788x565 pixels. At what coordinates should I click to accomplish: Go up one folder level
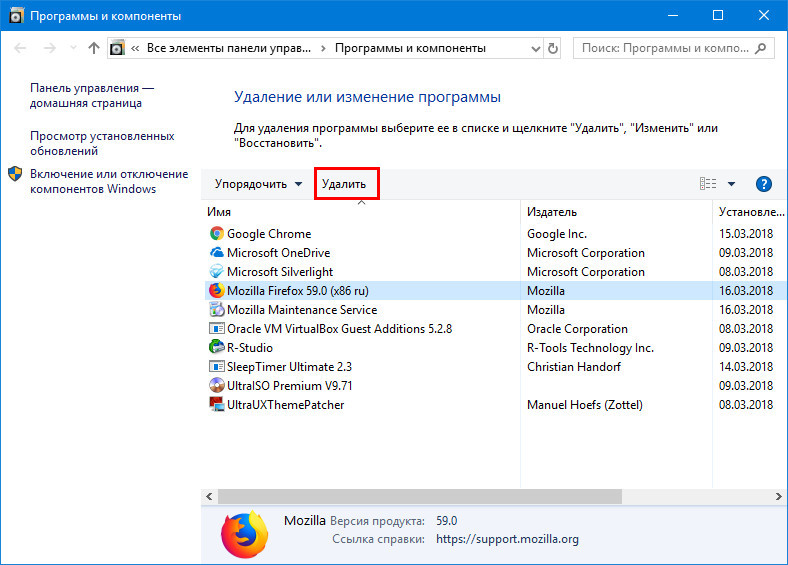(94, 48)
